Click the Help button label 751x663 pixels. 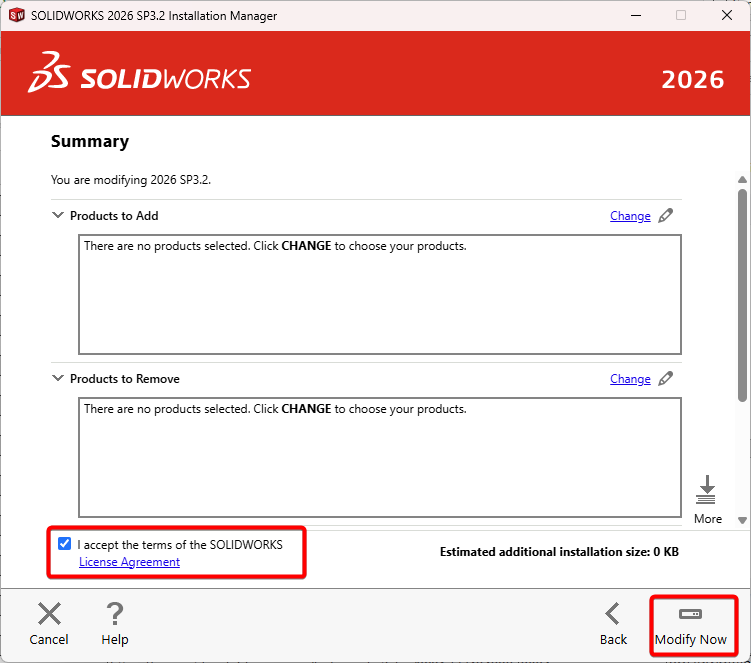point(115,640)
